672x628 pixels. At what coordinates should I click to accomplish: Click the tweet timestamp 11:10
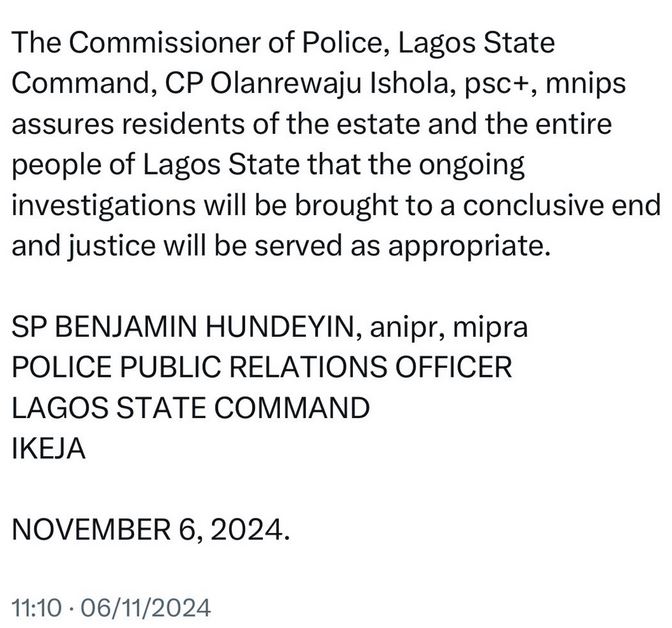click(36, 606)
